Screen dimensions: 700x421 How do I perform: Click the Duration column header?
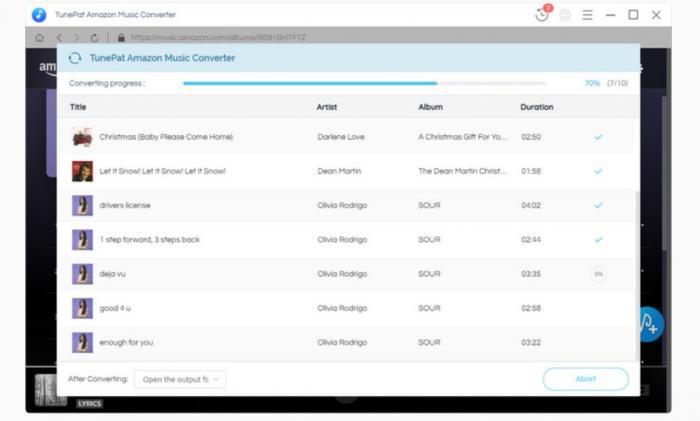pos(537,107)
